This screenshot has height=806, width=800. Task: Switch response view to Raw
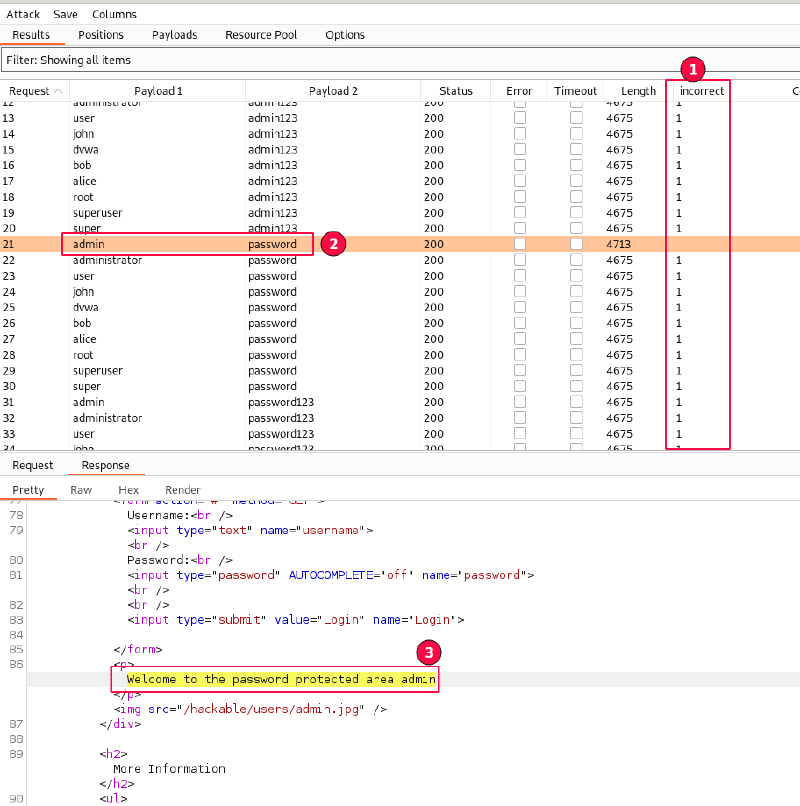coord(81,490)
